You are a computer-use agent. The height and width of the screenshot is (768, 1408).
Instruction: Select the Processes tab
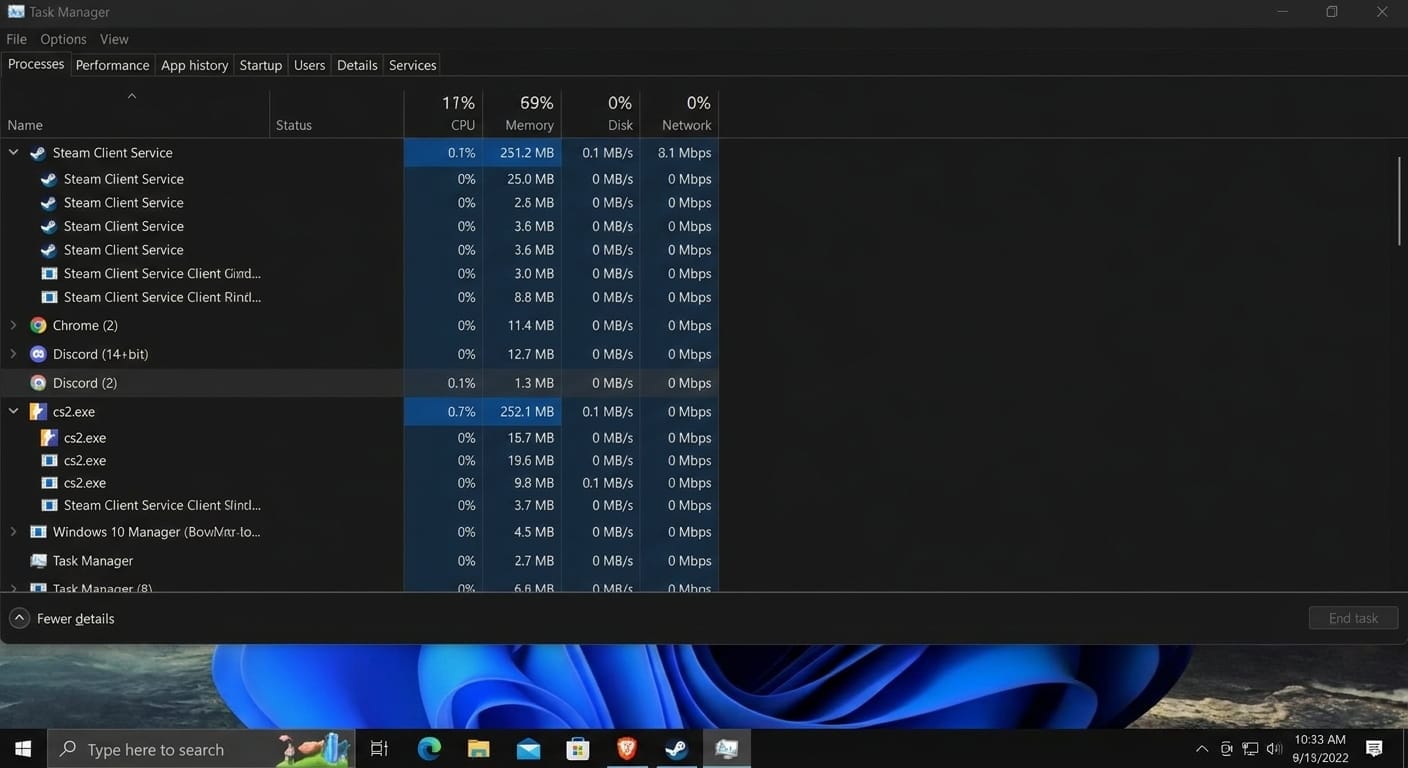36,64
